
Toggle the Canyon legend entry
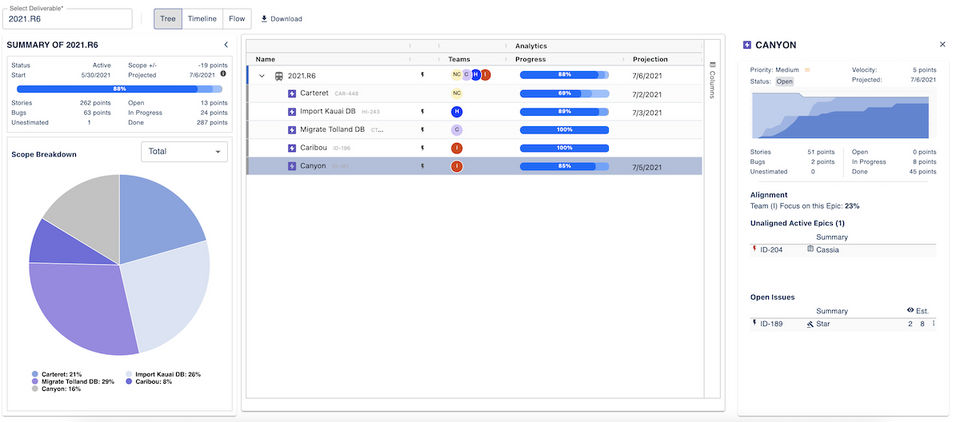coord(56,389)
